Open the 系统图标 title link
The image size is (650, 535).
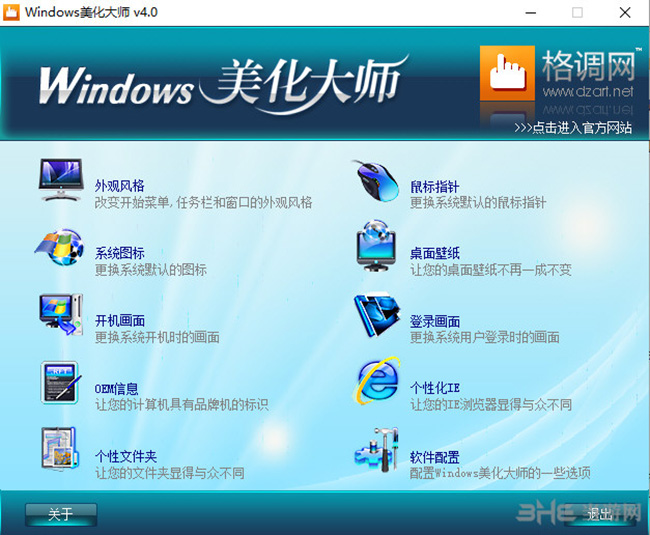[119, 253]
